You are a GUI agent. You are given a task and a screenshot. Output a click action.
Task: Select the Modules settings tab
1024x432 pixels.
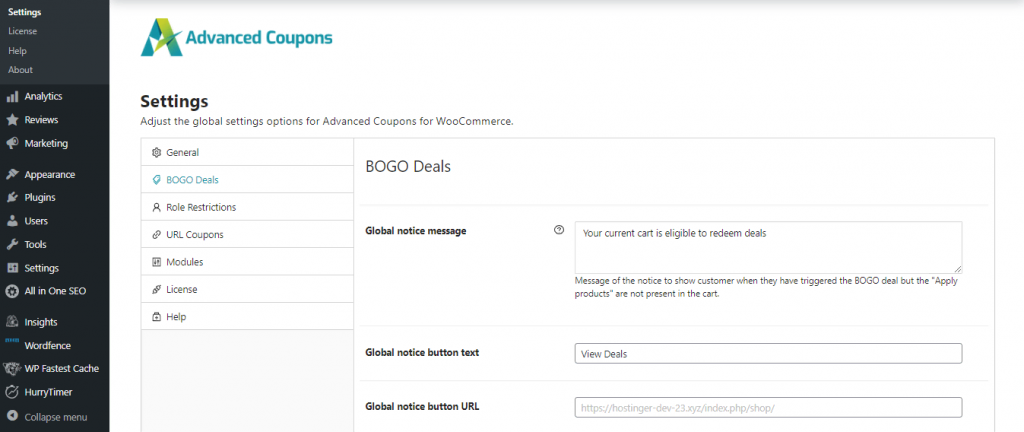(185, 262)
